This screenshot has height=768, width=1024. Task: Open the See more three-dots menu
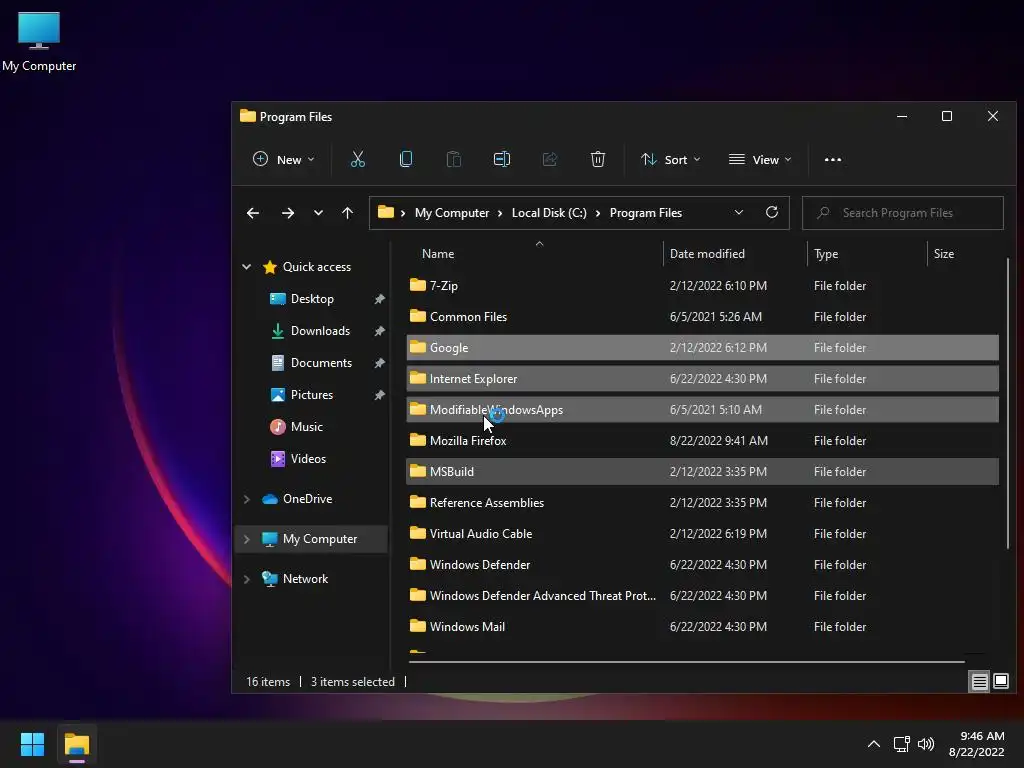coord(833,159)
